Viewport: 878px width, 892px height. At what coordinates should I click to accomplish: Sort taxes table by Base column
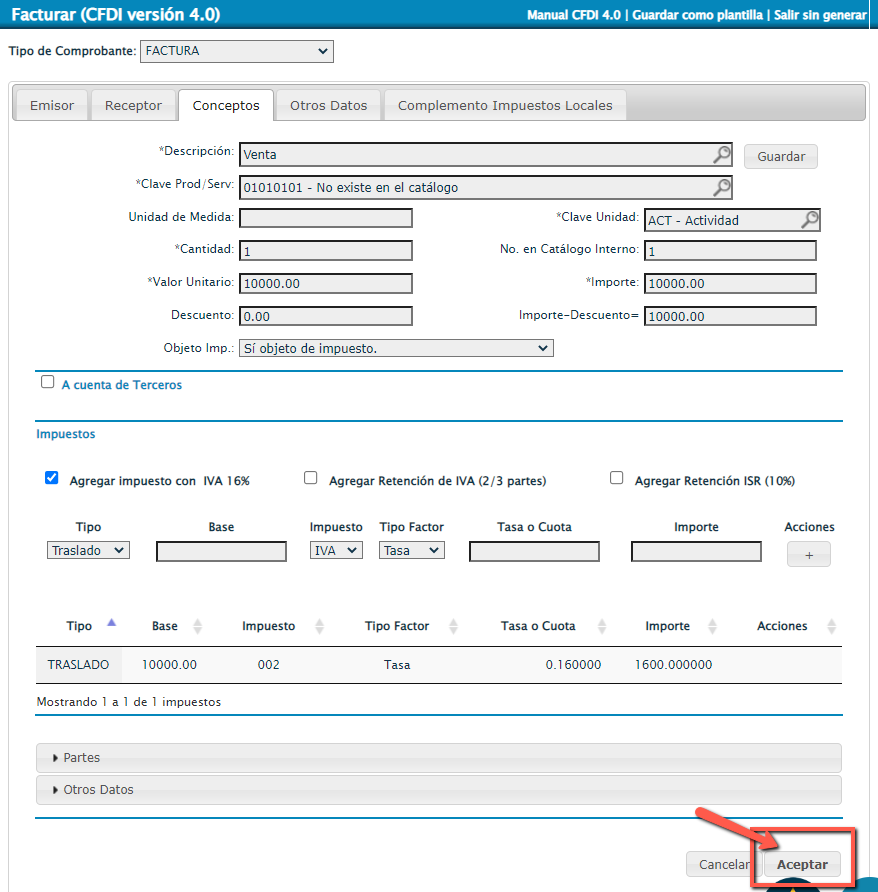(x=197, y=626)
